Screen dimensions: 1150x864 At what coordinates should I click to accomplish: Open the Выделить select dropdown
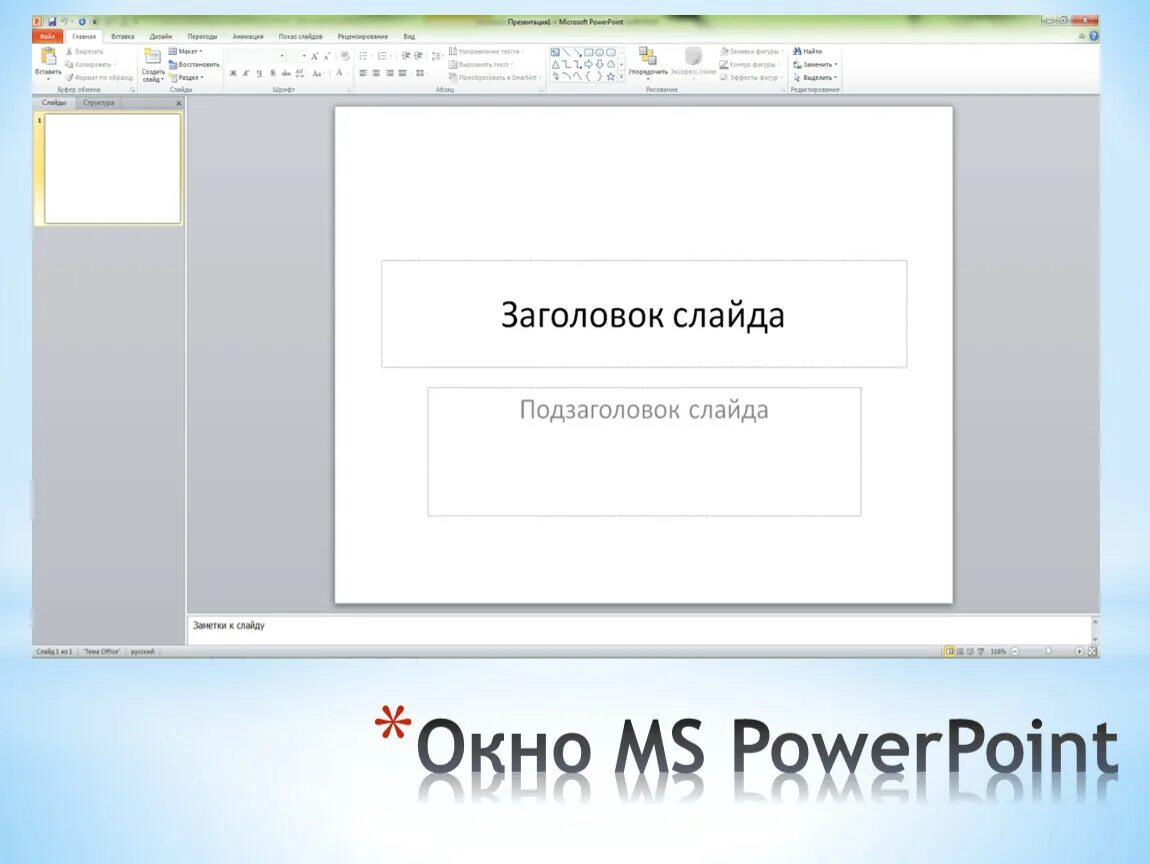tap(816, 77)
